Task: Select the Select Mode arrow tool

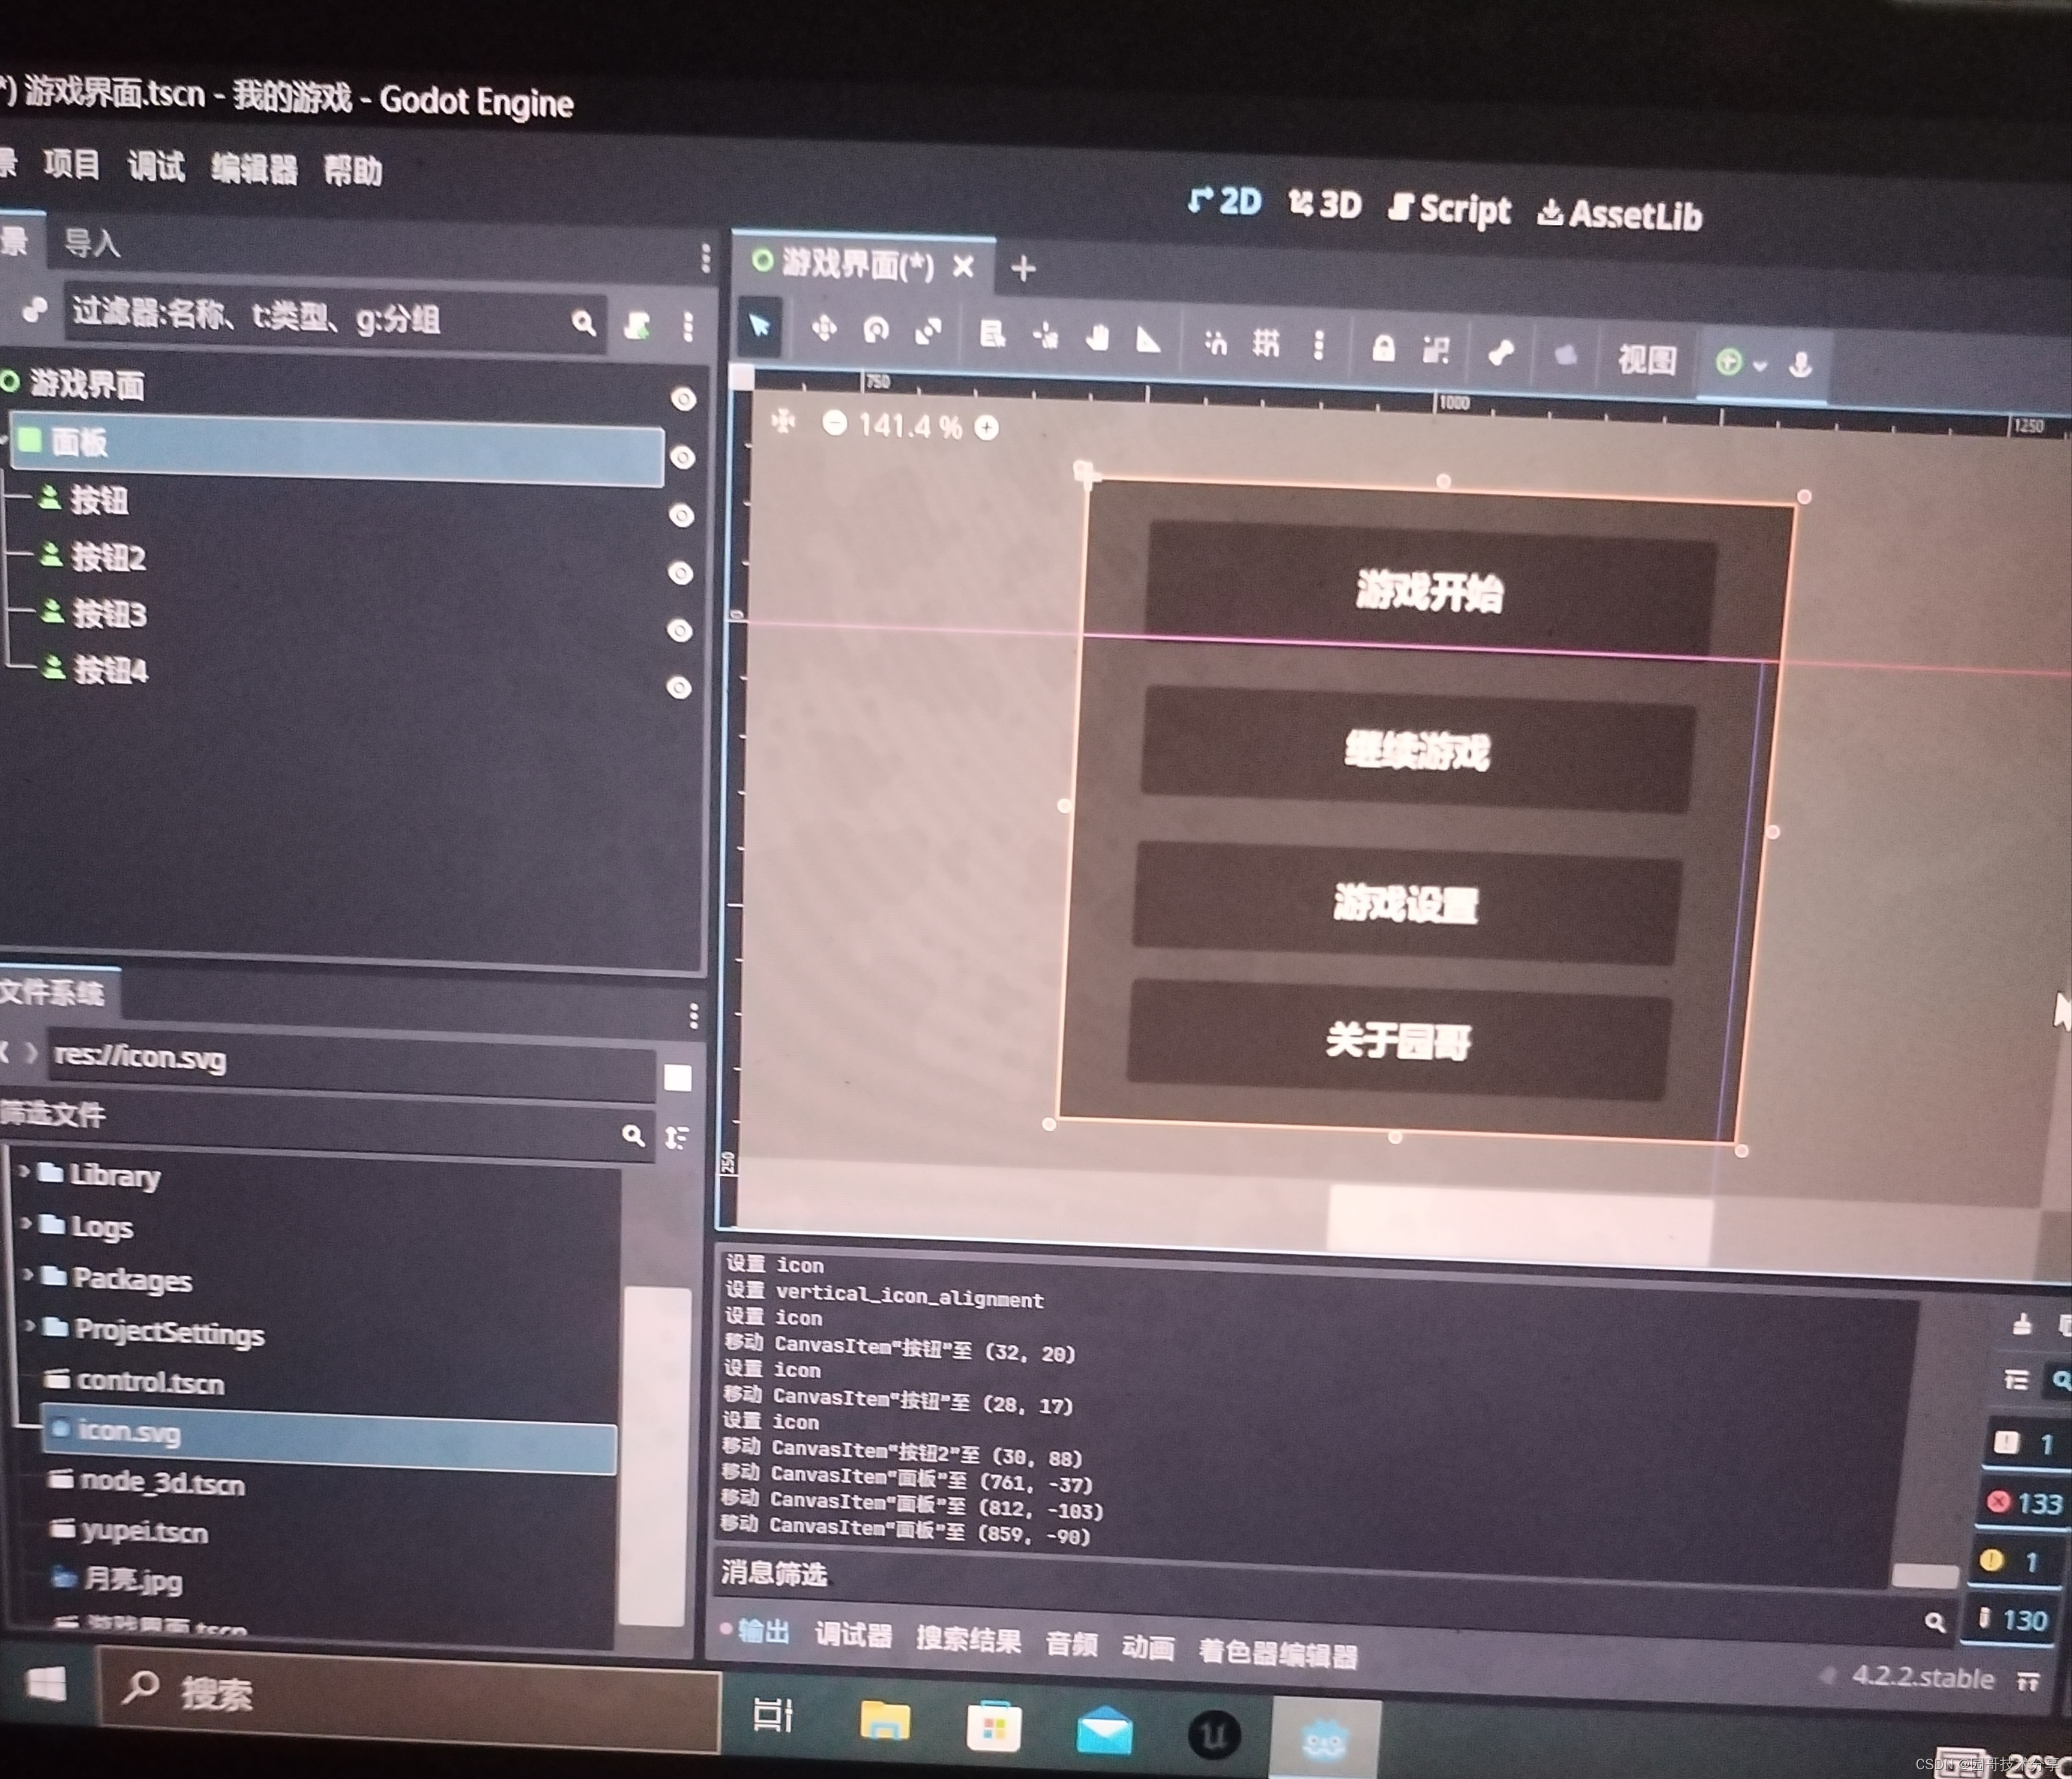Action: [x=760, y=326]
